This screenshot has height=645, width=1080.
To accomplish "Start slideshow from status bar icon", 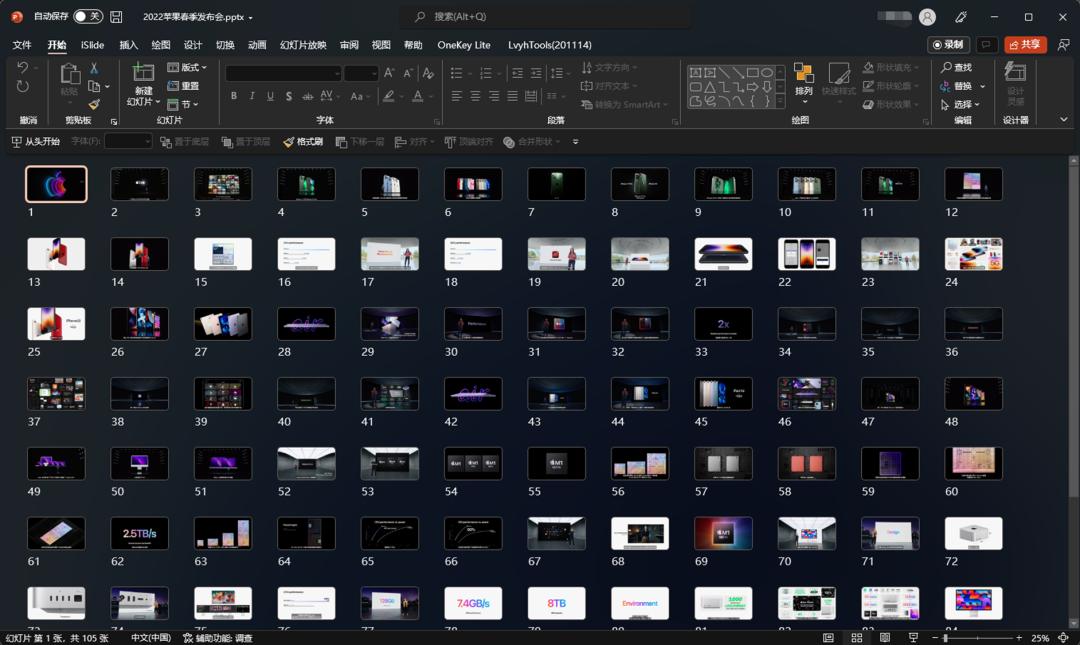I will tap(912, 638).
